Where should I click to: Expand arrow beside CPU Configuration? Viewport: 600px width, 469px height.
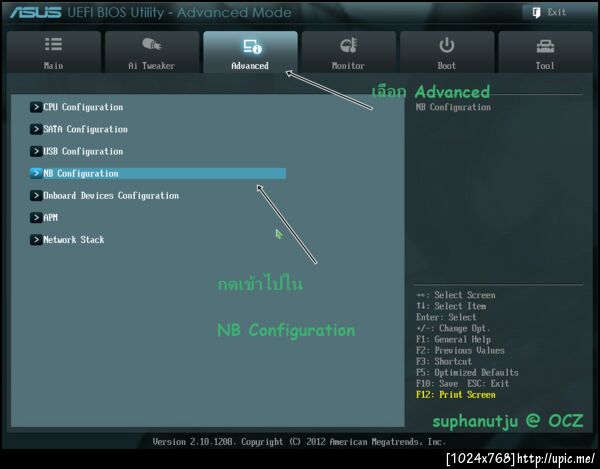(36, 107)
